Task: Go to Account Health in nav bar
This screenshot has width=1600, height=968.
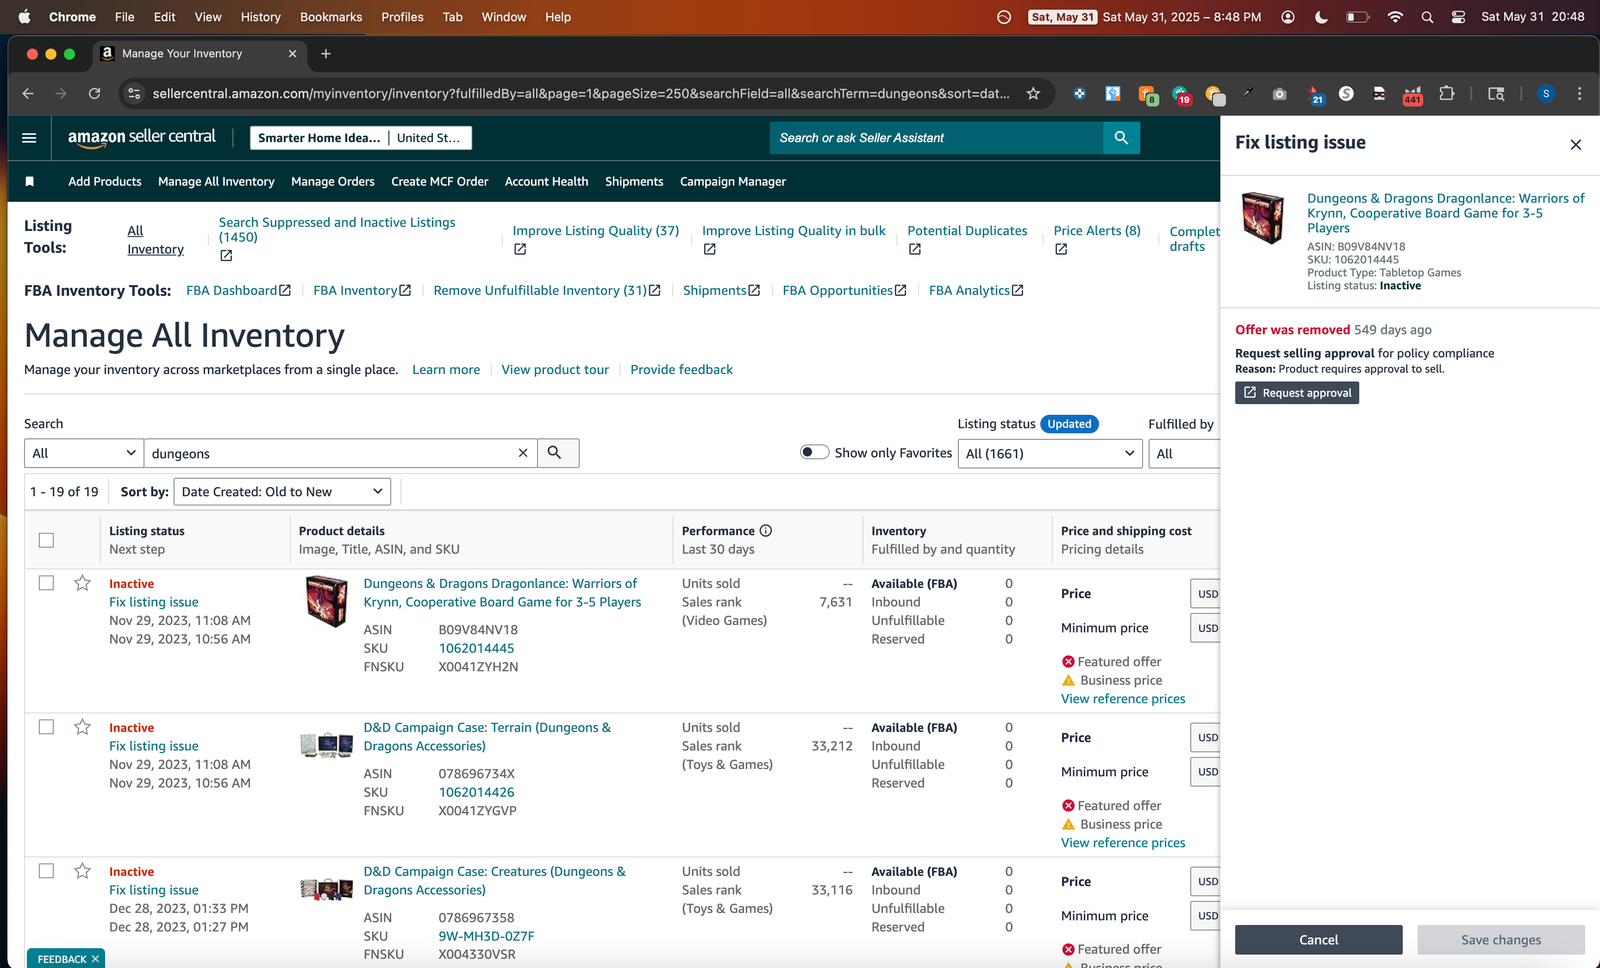Action: tap(546, 182)
